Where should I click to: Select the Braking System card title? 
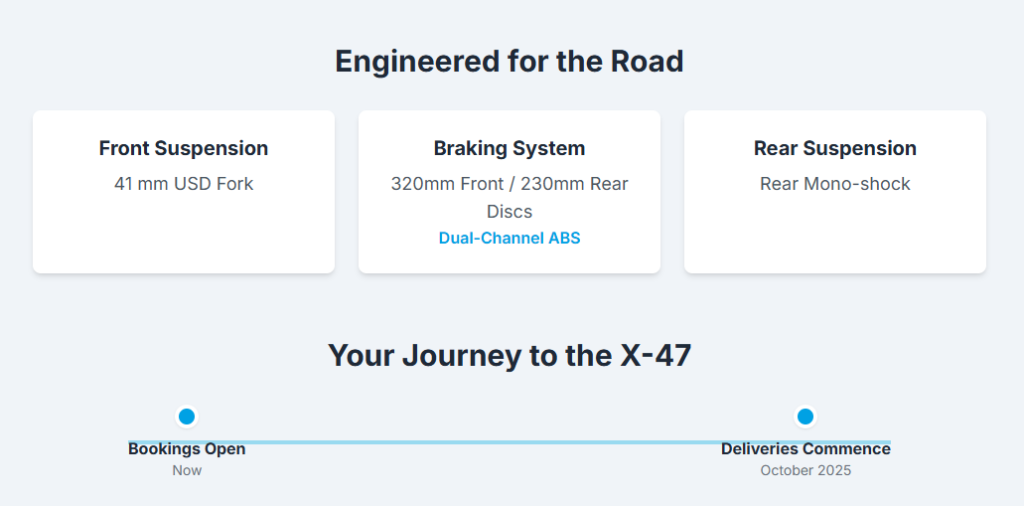click(509, 148)
